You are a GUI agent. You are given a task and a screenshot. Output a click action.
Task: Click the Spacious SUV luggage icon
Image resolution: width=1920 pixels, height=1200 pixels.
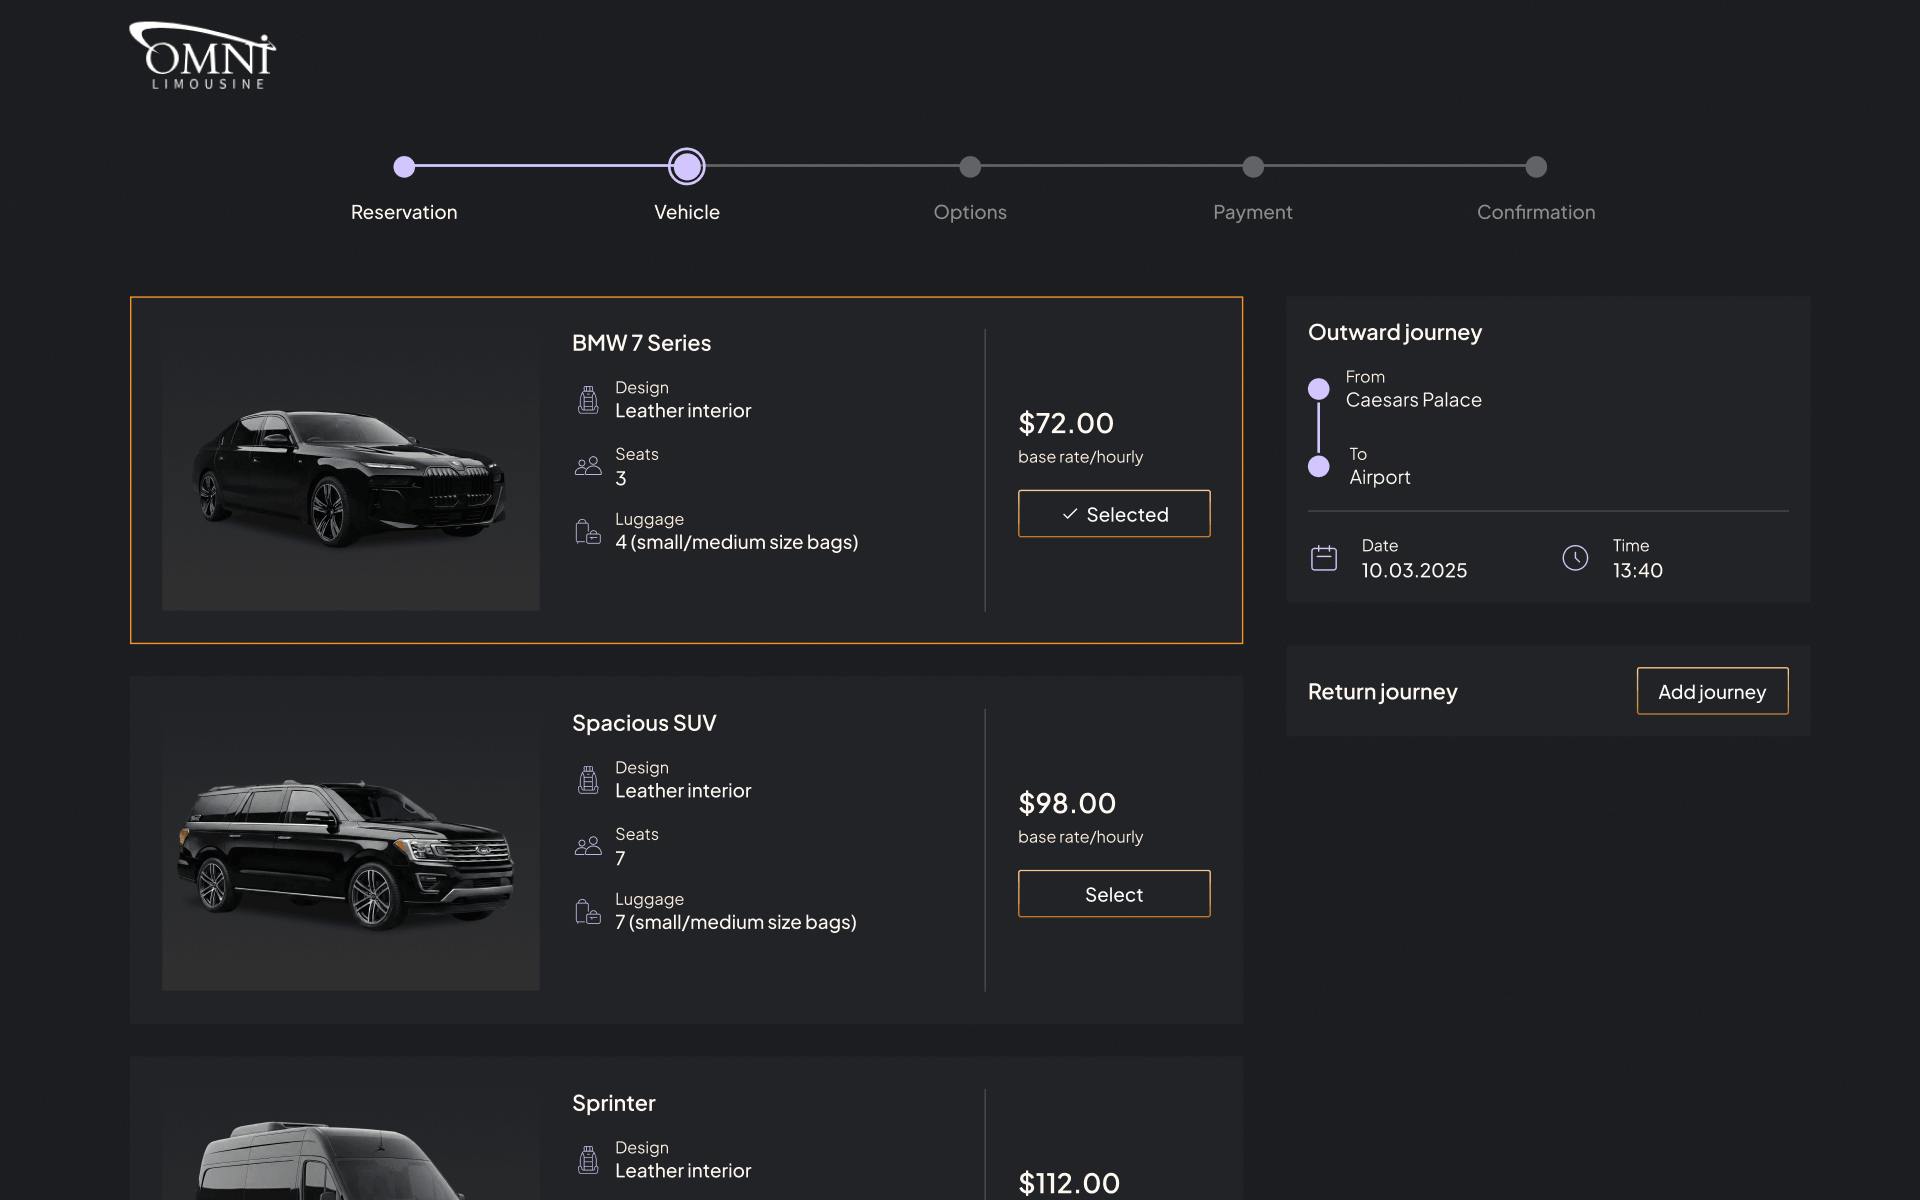[x=588, y=911]
